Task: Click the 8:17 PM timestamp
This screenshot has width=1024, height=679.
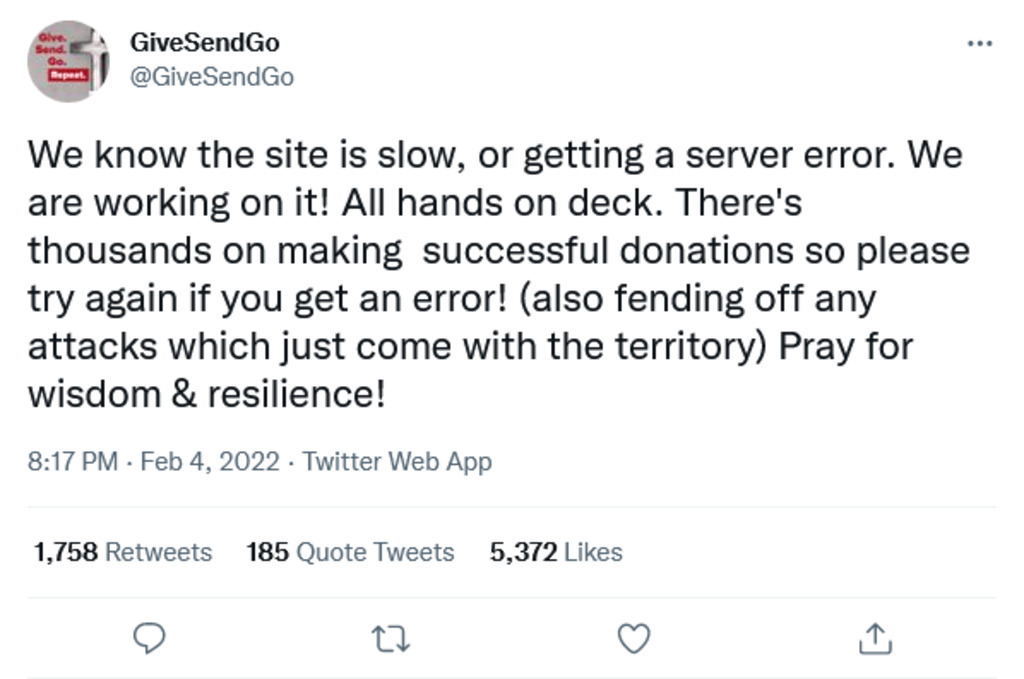Action: click(x=73, y=462)
